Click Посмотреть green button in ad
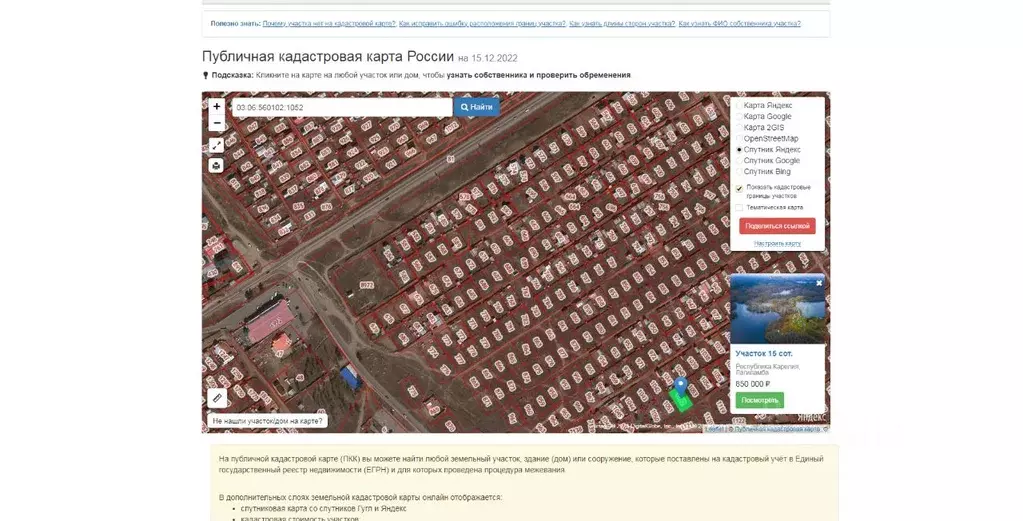1023x521 pixels. click(759, 400)
